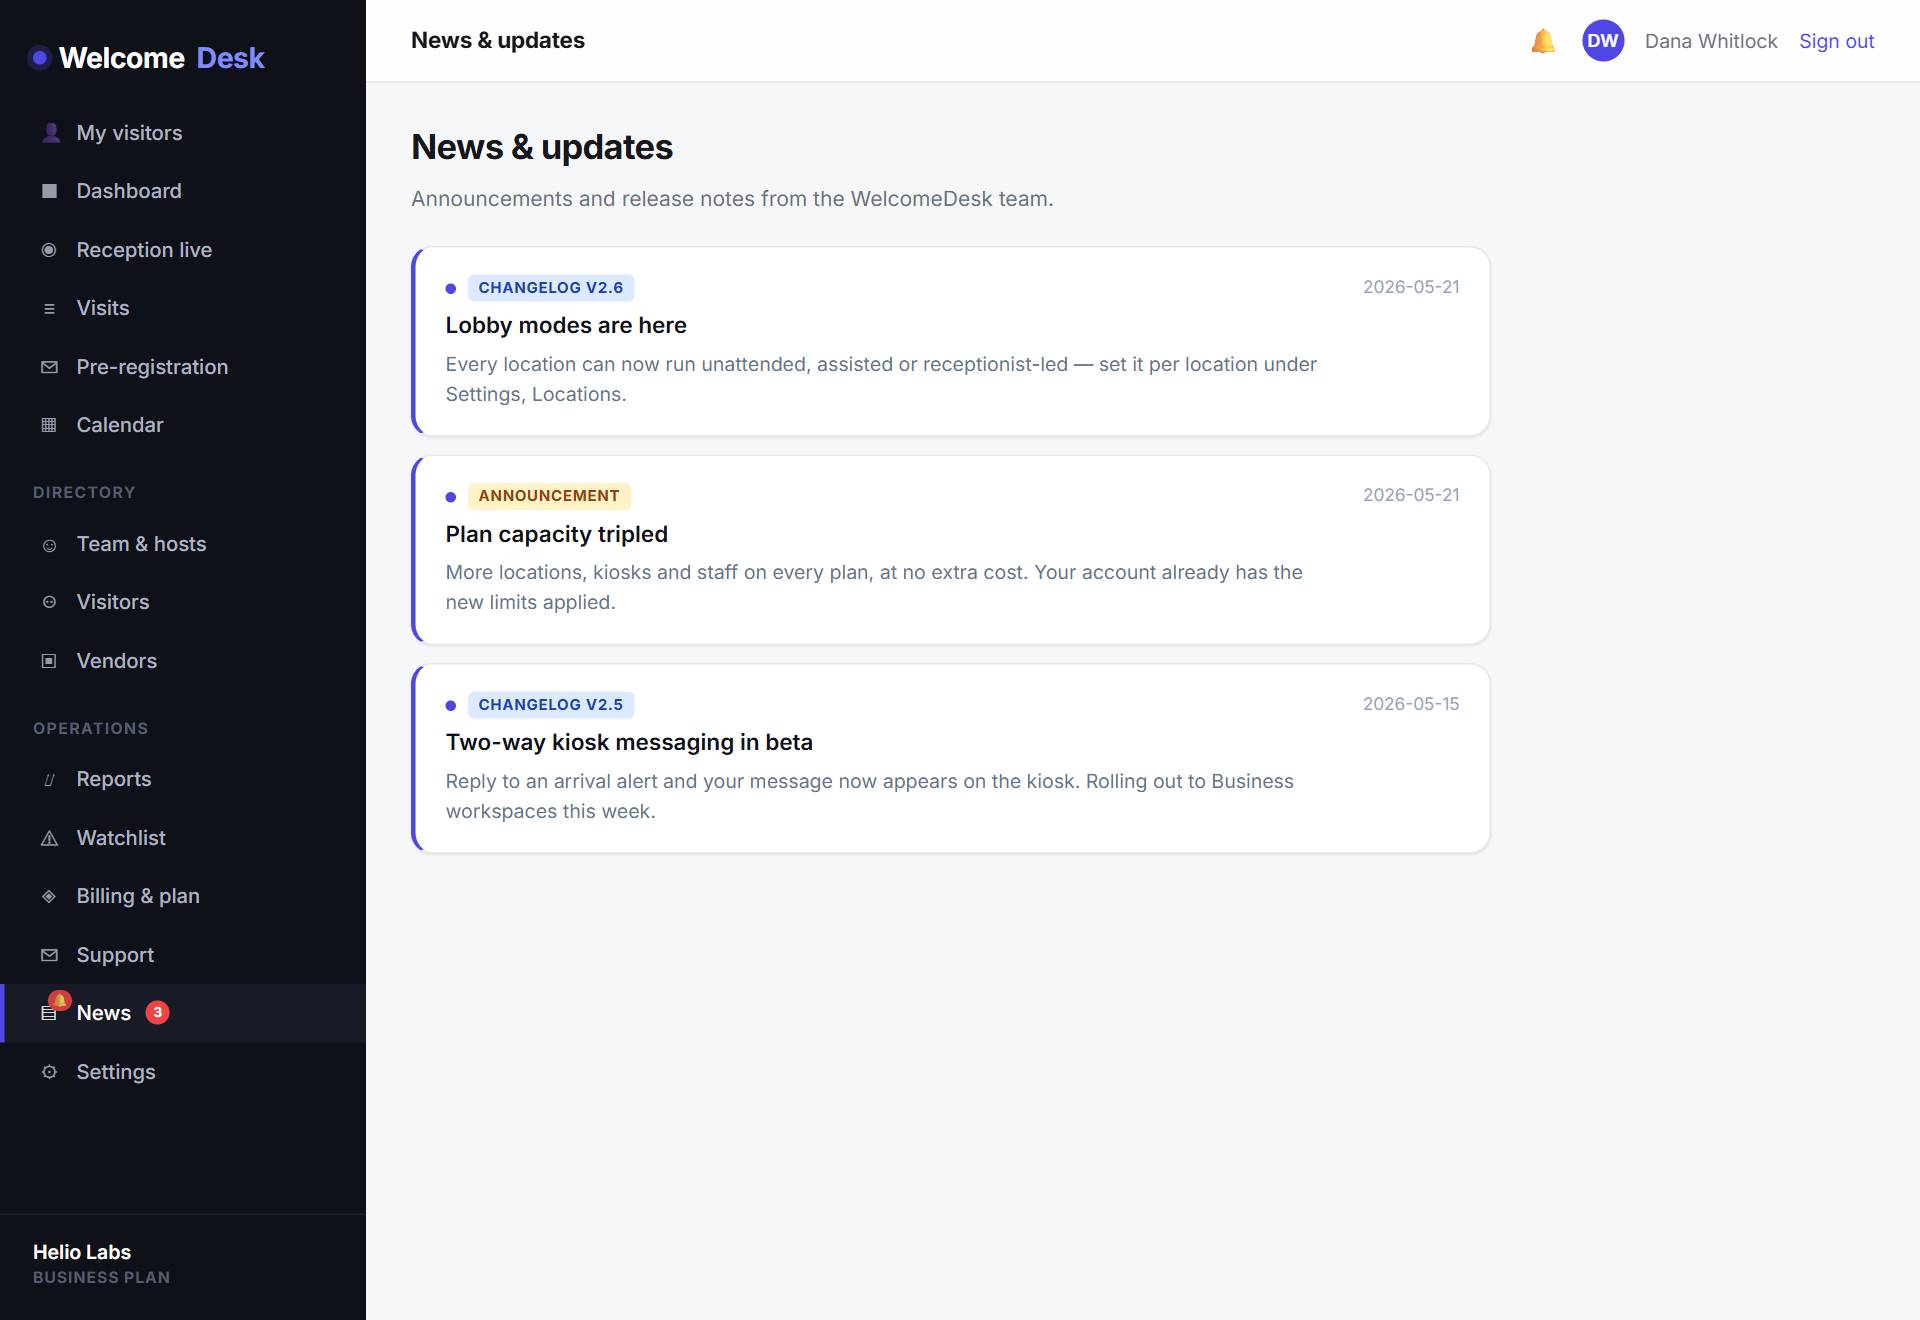The height and width of the screenshot is (1320, 1920).
Task: Select Visits in the sidebar
Action: [183, 308]
